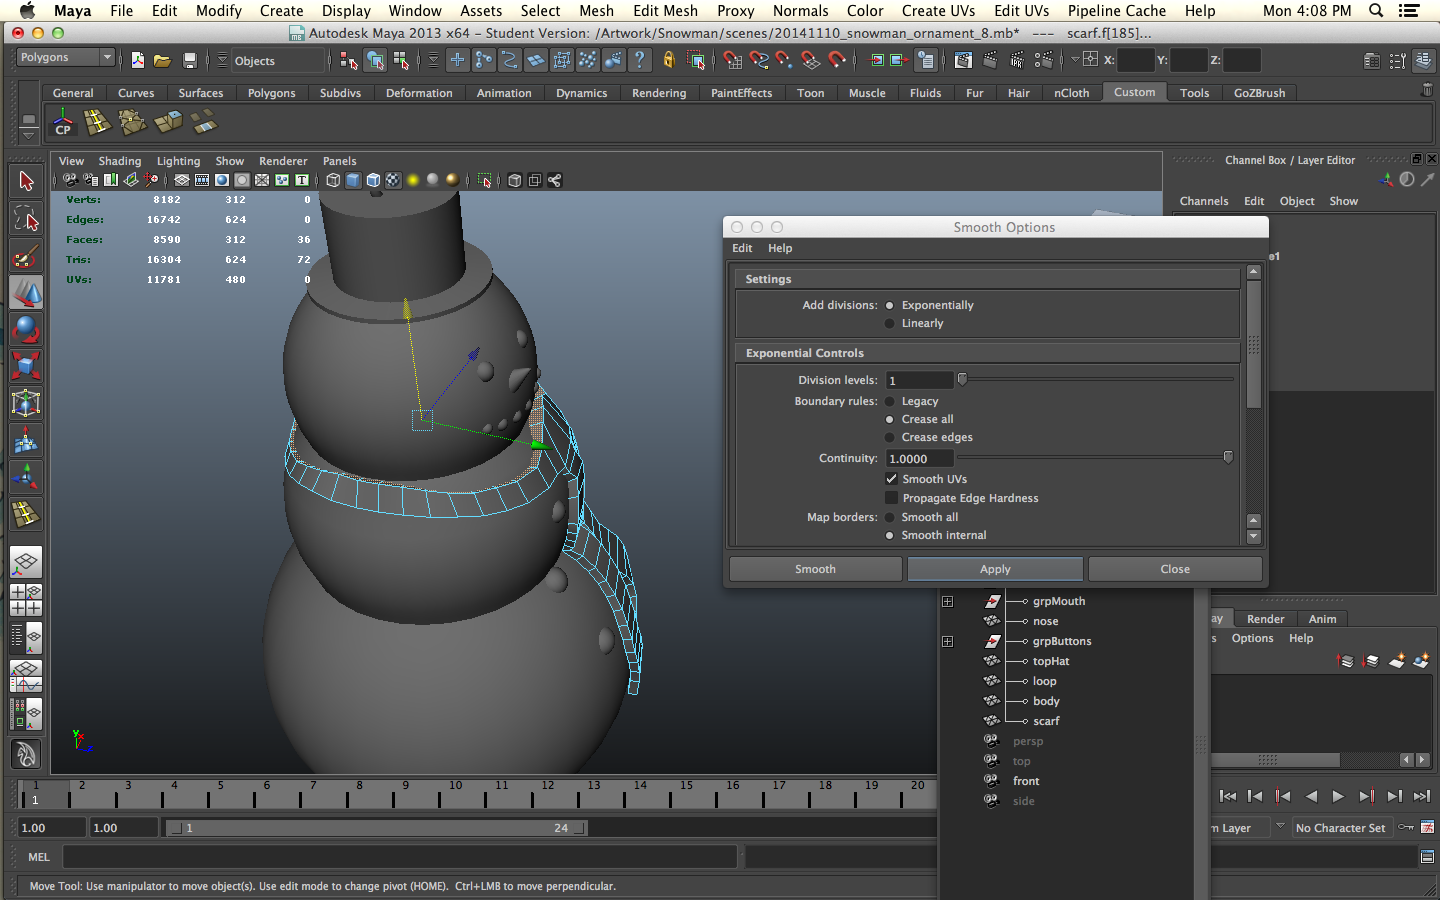The height and width of the screenshot is (900, 1440).
Task: Open the viewport Shading menu
Action: click(119, 161)
